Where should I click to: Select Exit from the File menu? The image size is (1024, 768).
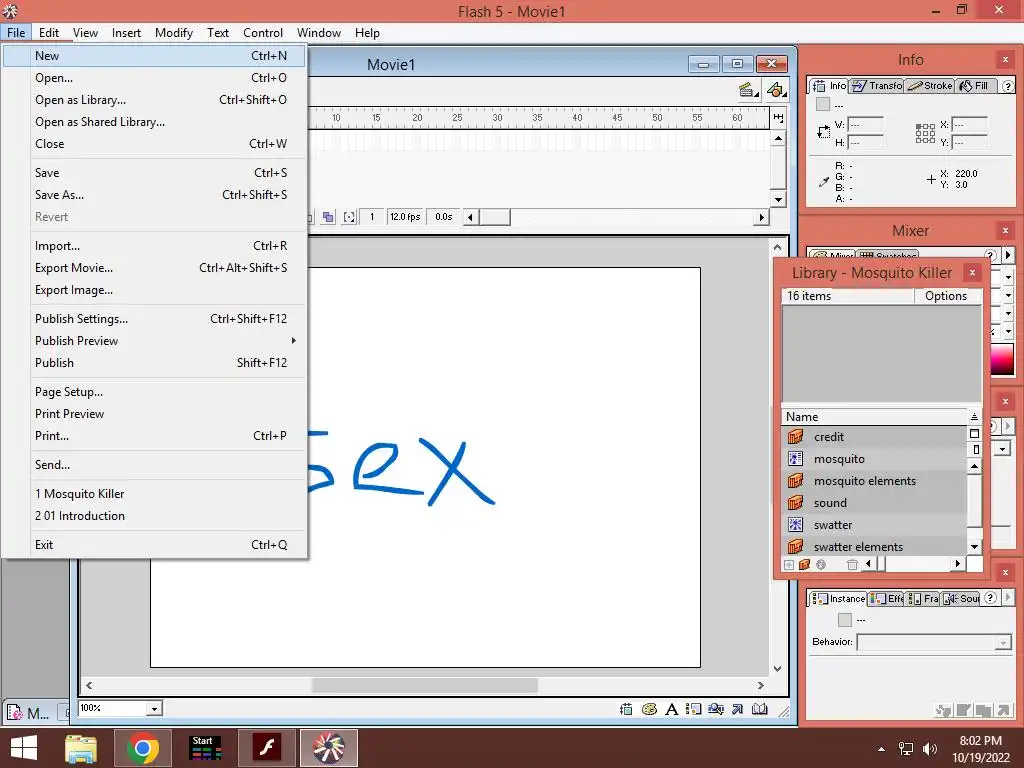[x=154, y=545]
